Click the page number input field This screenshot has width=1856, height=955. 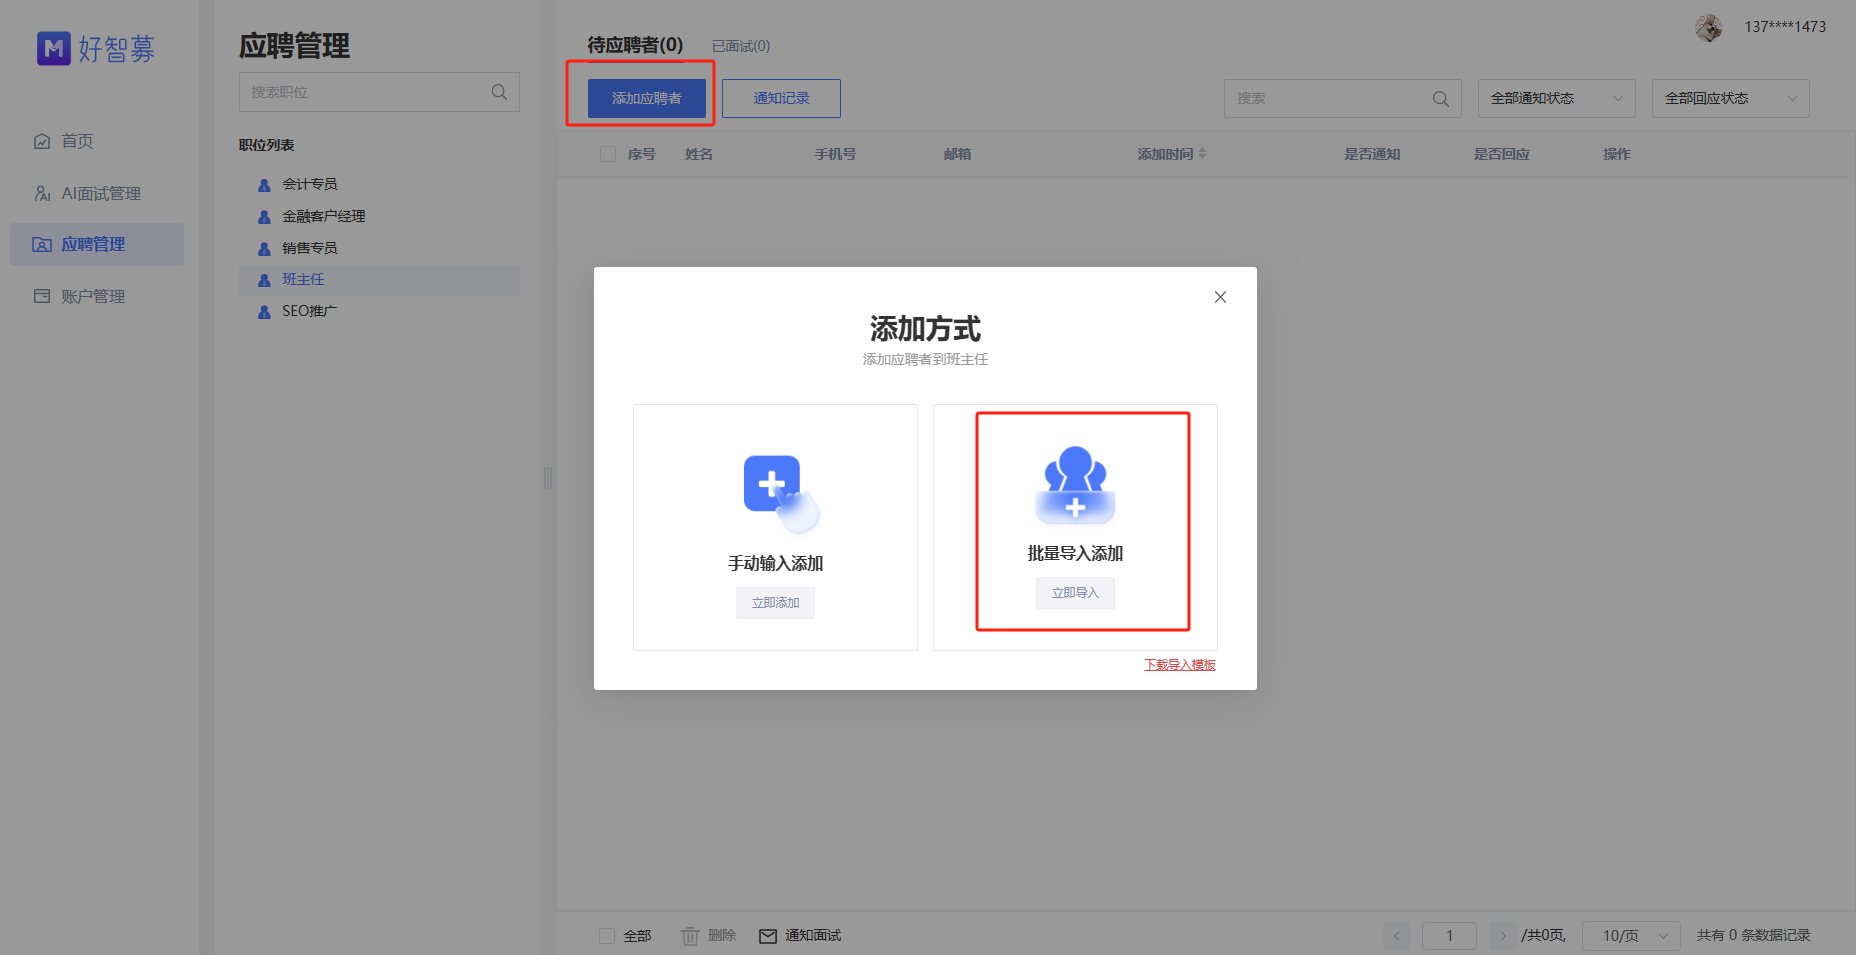tap(1449, 935)
